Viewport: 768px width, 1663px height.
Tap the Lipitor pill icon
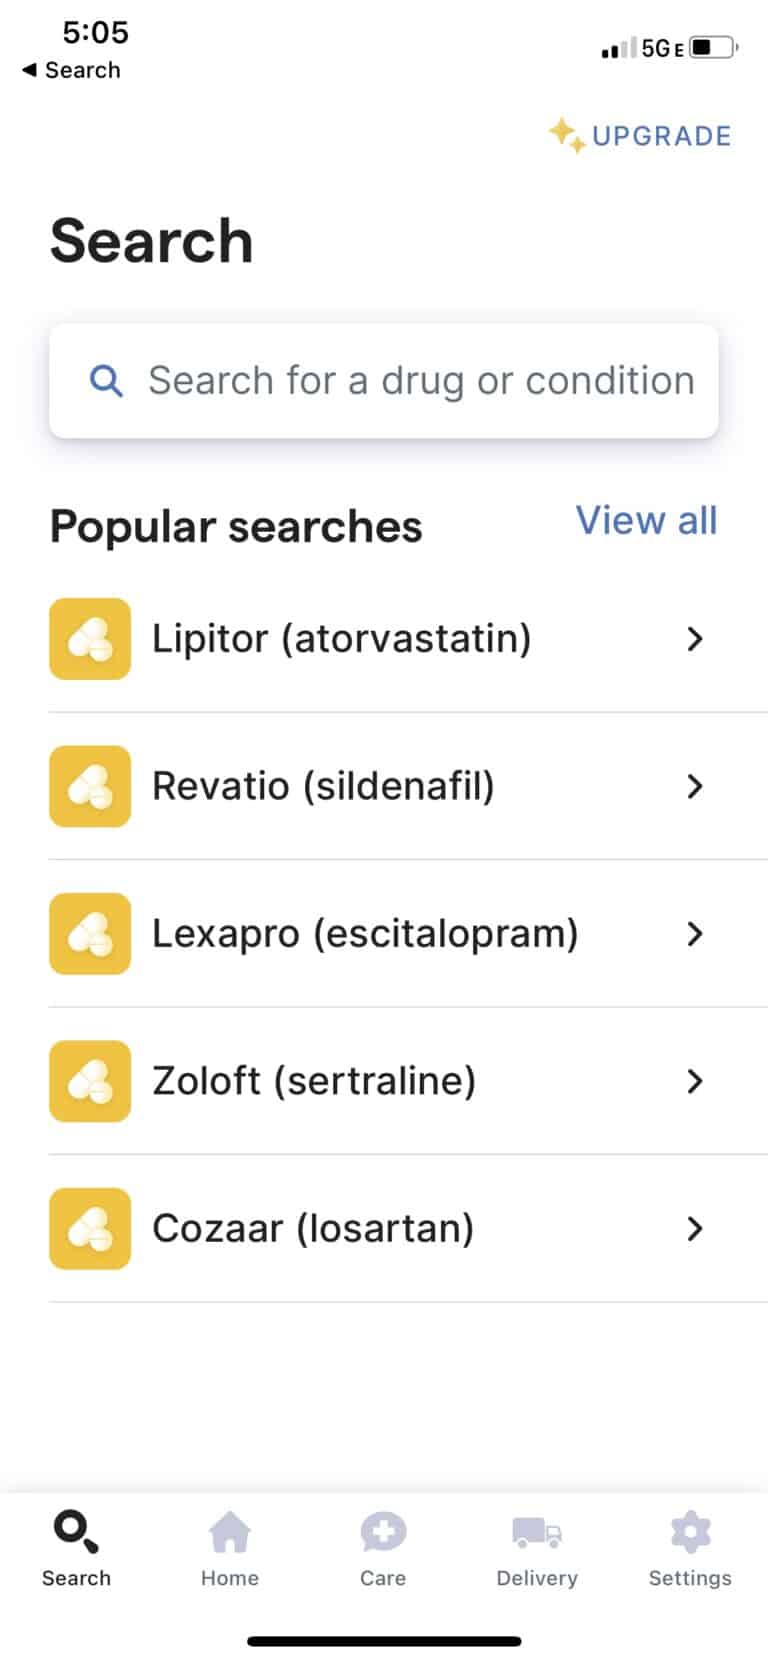click(90, 639)
